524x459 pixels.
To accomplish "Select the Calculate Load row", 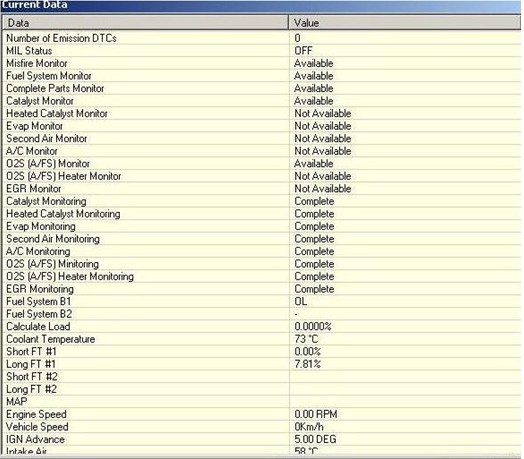I will (261, 327).
